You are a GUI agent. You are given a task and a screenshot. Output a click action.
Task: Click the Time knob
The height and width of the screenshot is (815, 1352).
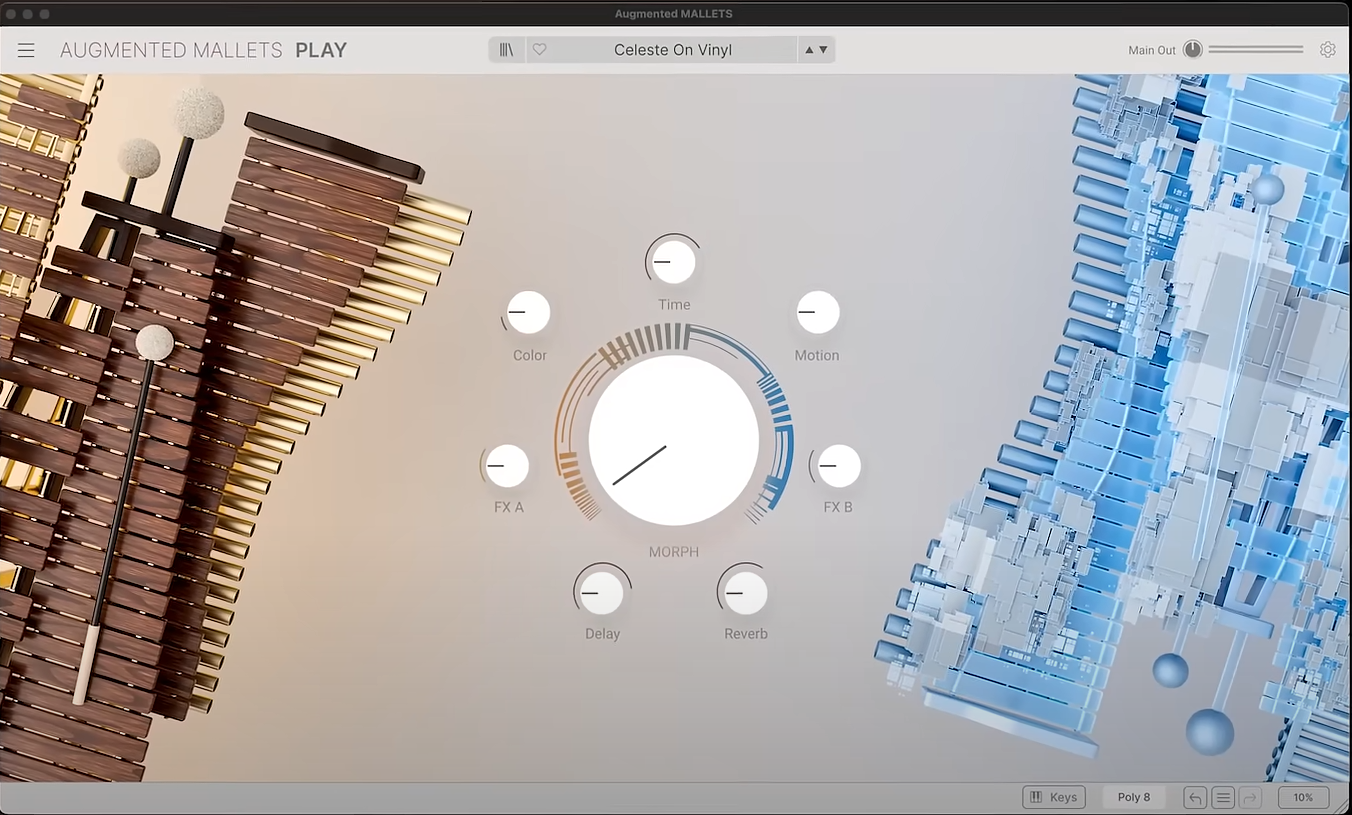coord(673,262)
